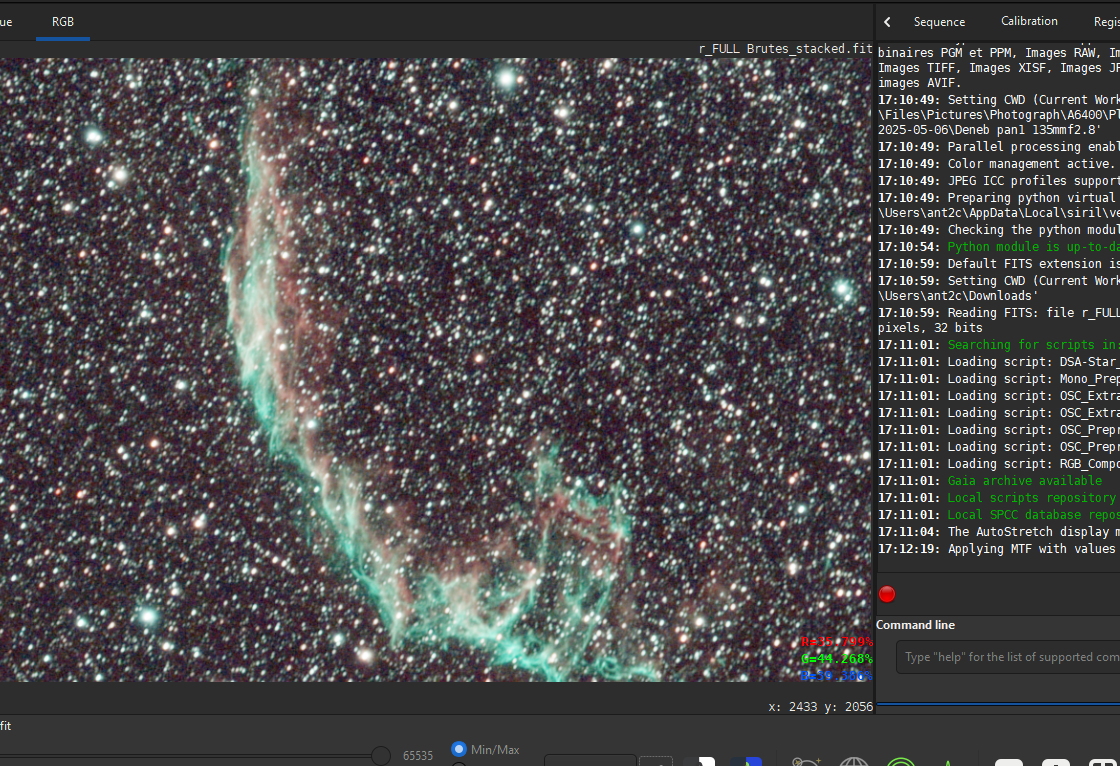1120x766 pixels.
Task: Click the 'Searching for scripts in' log line
Action: tap(999, 344)
